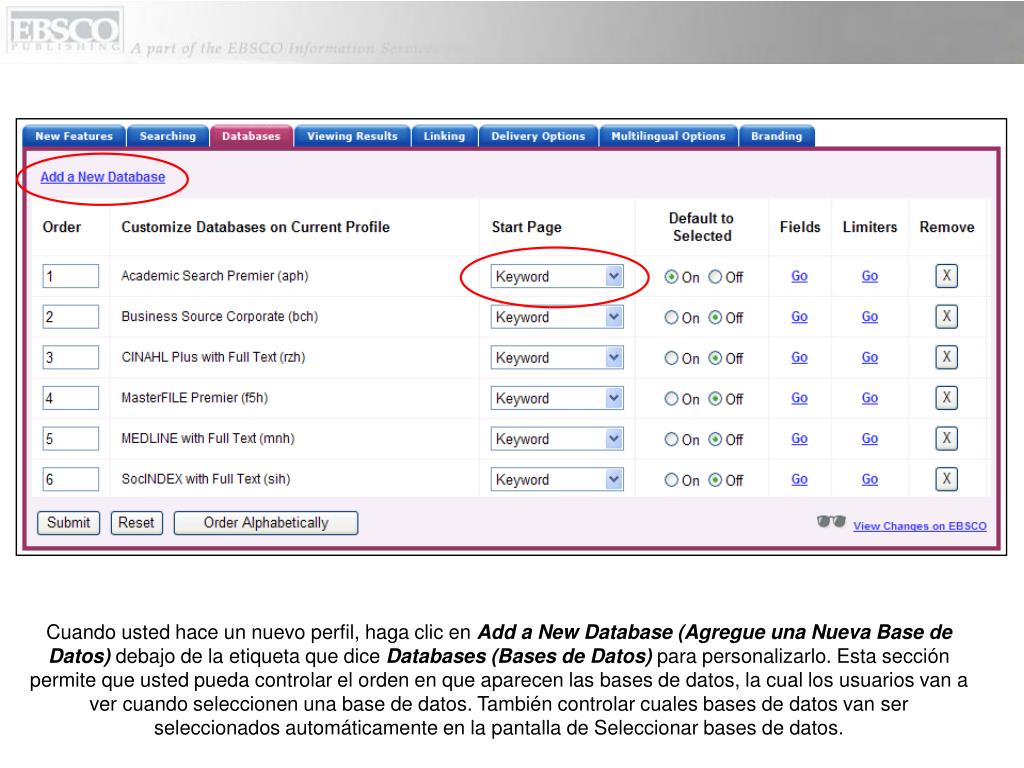Open the View Changes on EBSCO link
The height and width of the screenshot is (768, 1024).
[920, 526]
